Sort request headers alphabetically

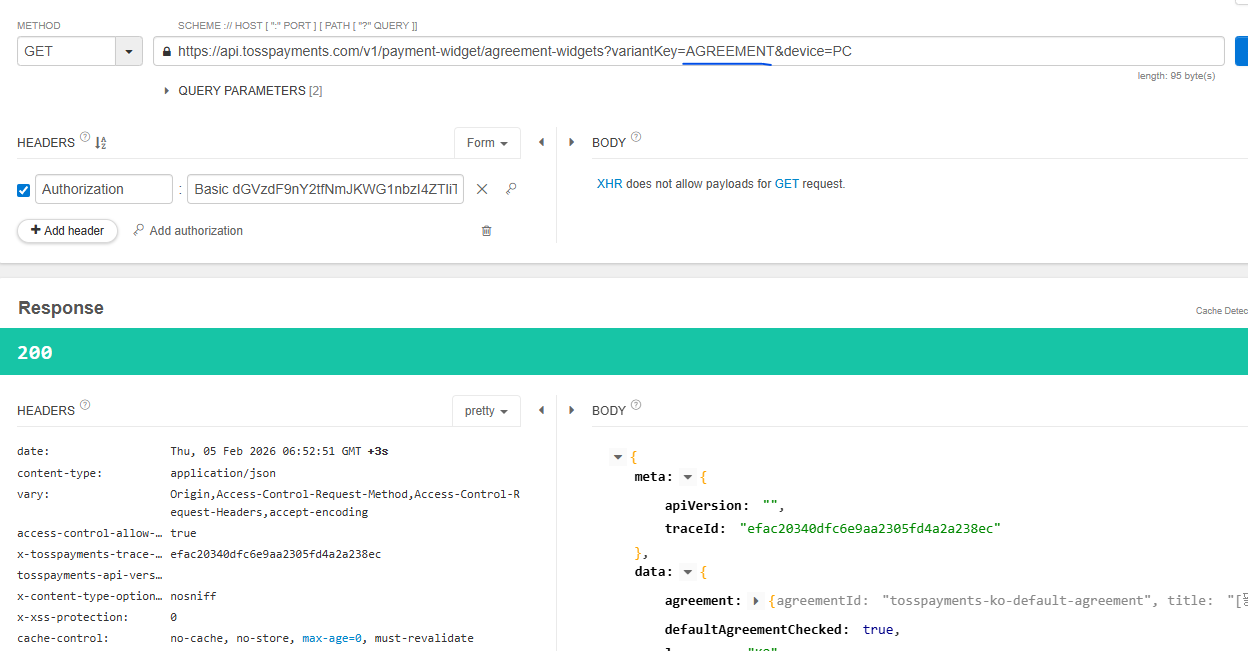[x=100, y=143]
